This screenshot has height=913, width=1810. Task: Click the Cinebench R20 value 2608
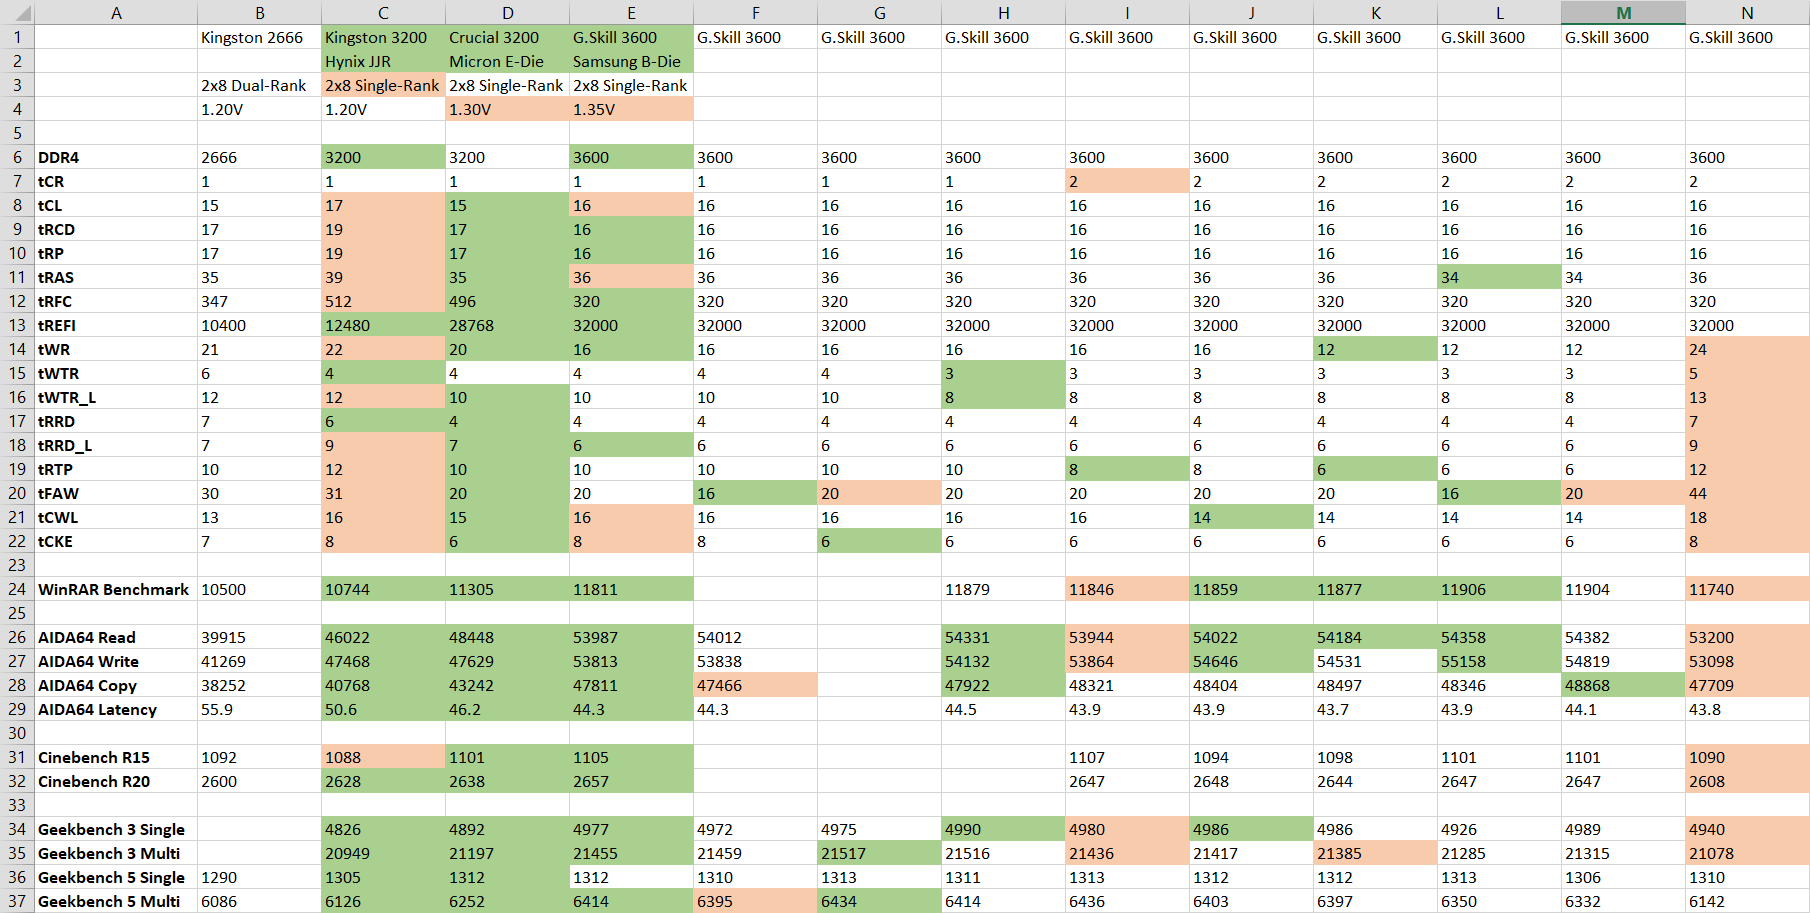1747,781
